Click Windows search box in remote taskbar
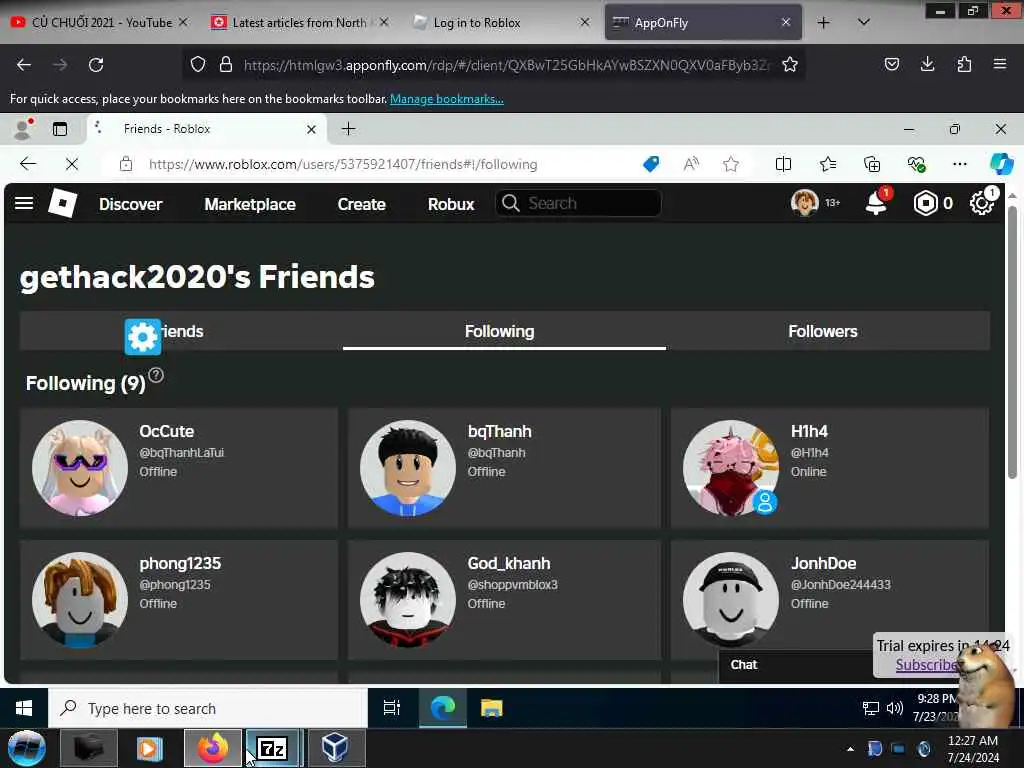 click(x=208, y=709)
